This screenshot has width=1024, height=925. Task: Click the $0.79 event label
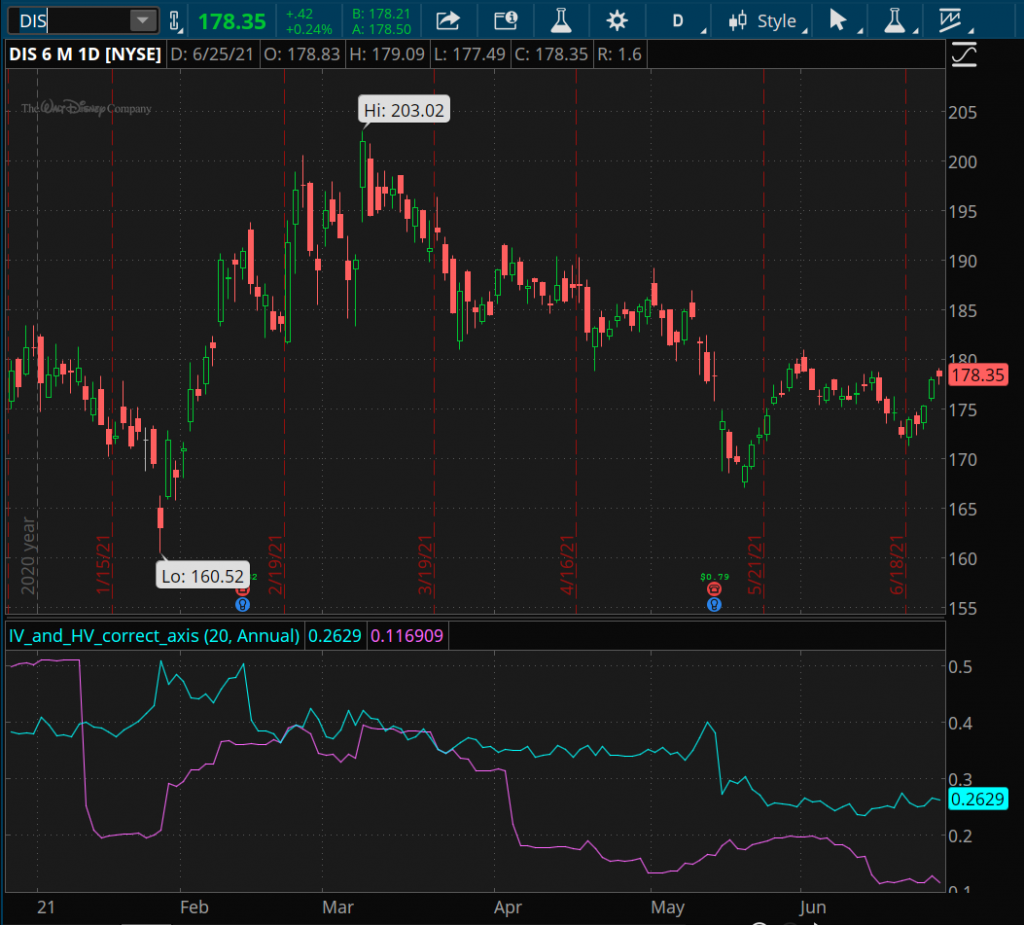click(714, 576)
